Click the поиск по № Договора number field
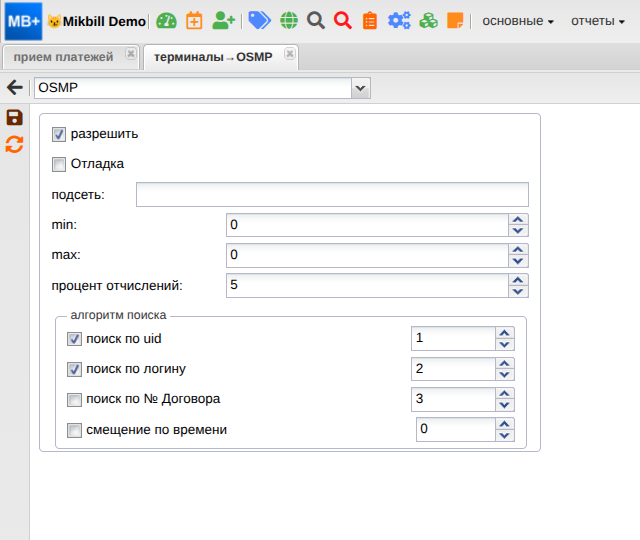Viewport: 640px width, 540px height. (x=453, y=399)
